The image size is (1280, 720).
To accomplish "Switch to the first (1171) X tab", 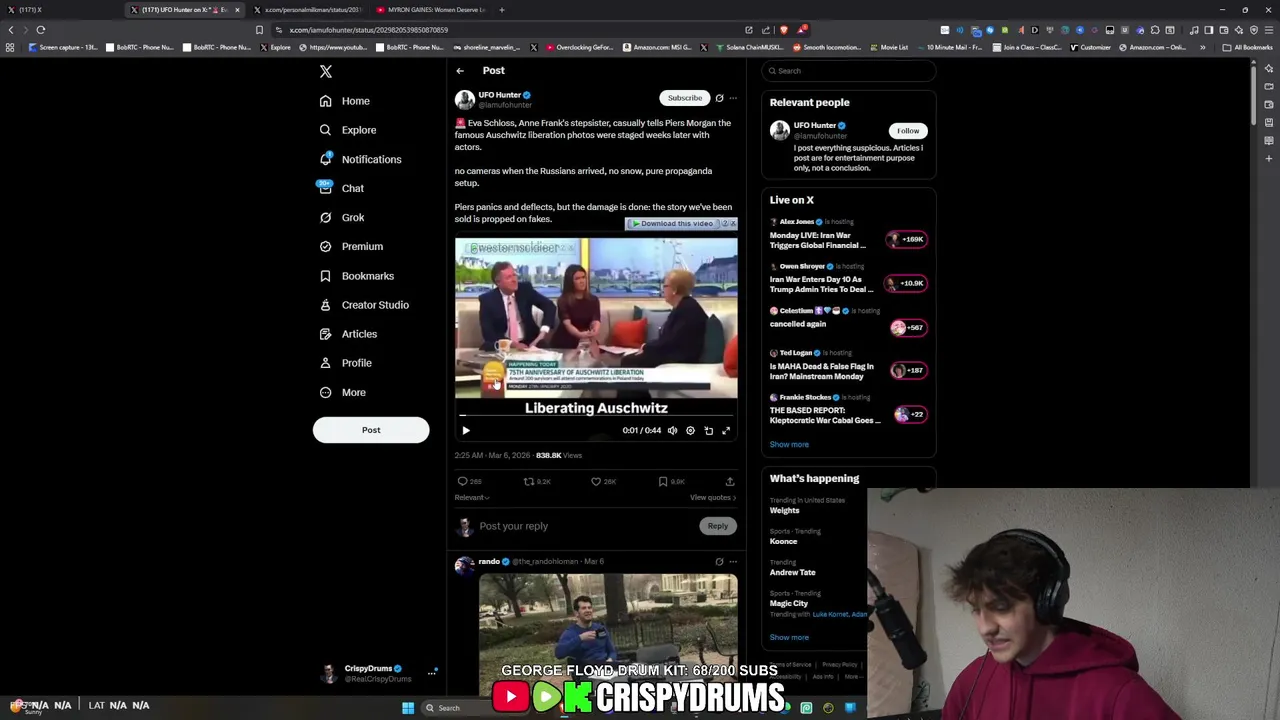I will click(x=60, y=10).
